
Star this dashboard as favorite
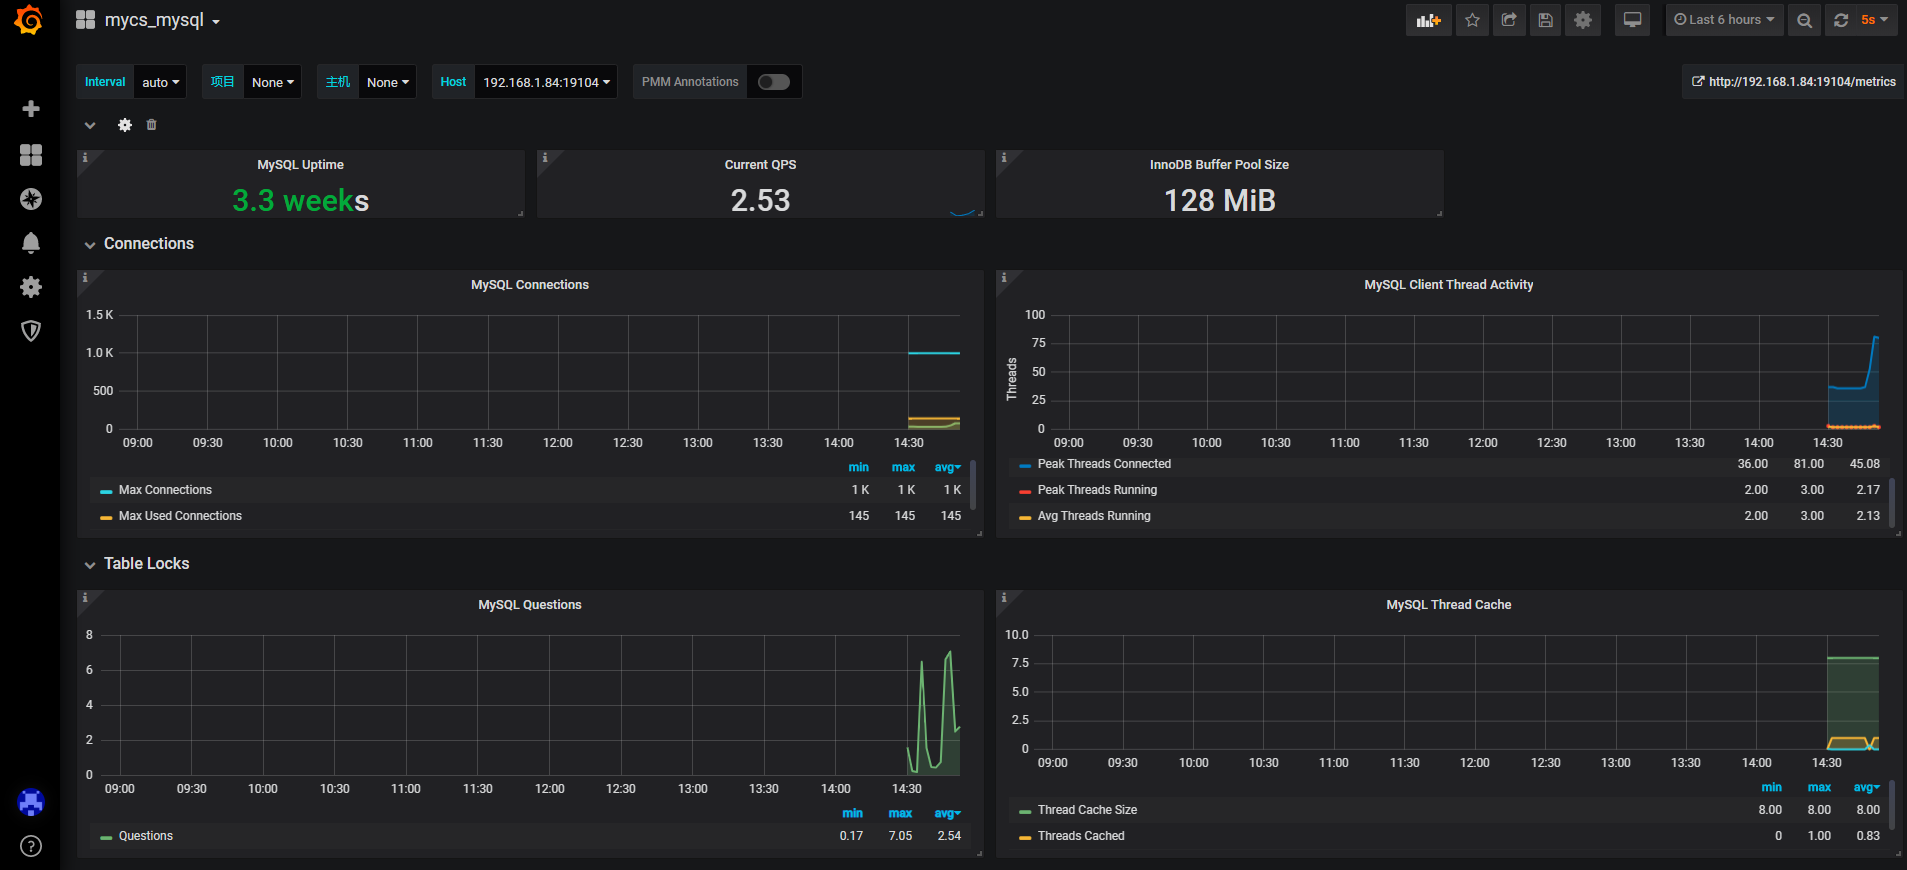1472,20
